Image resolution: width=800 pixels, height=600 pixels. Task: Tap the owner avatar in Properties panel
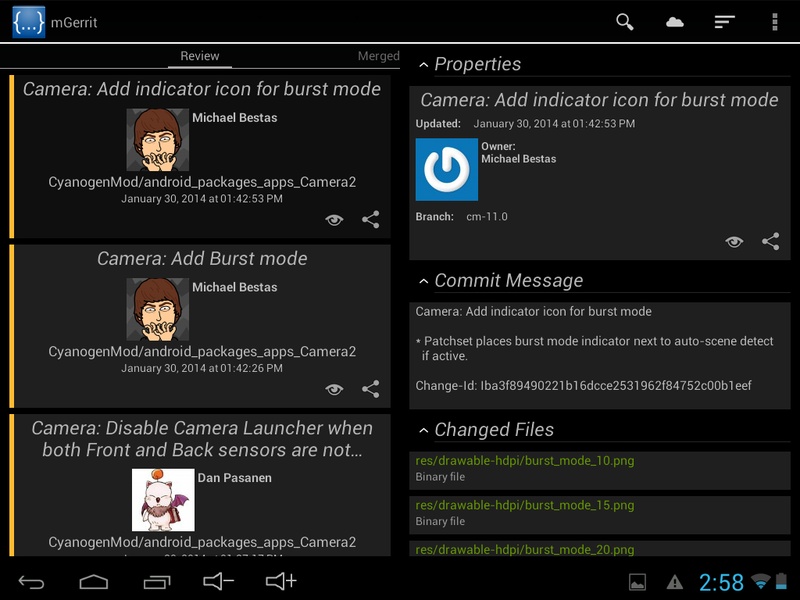click(447, 169)
